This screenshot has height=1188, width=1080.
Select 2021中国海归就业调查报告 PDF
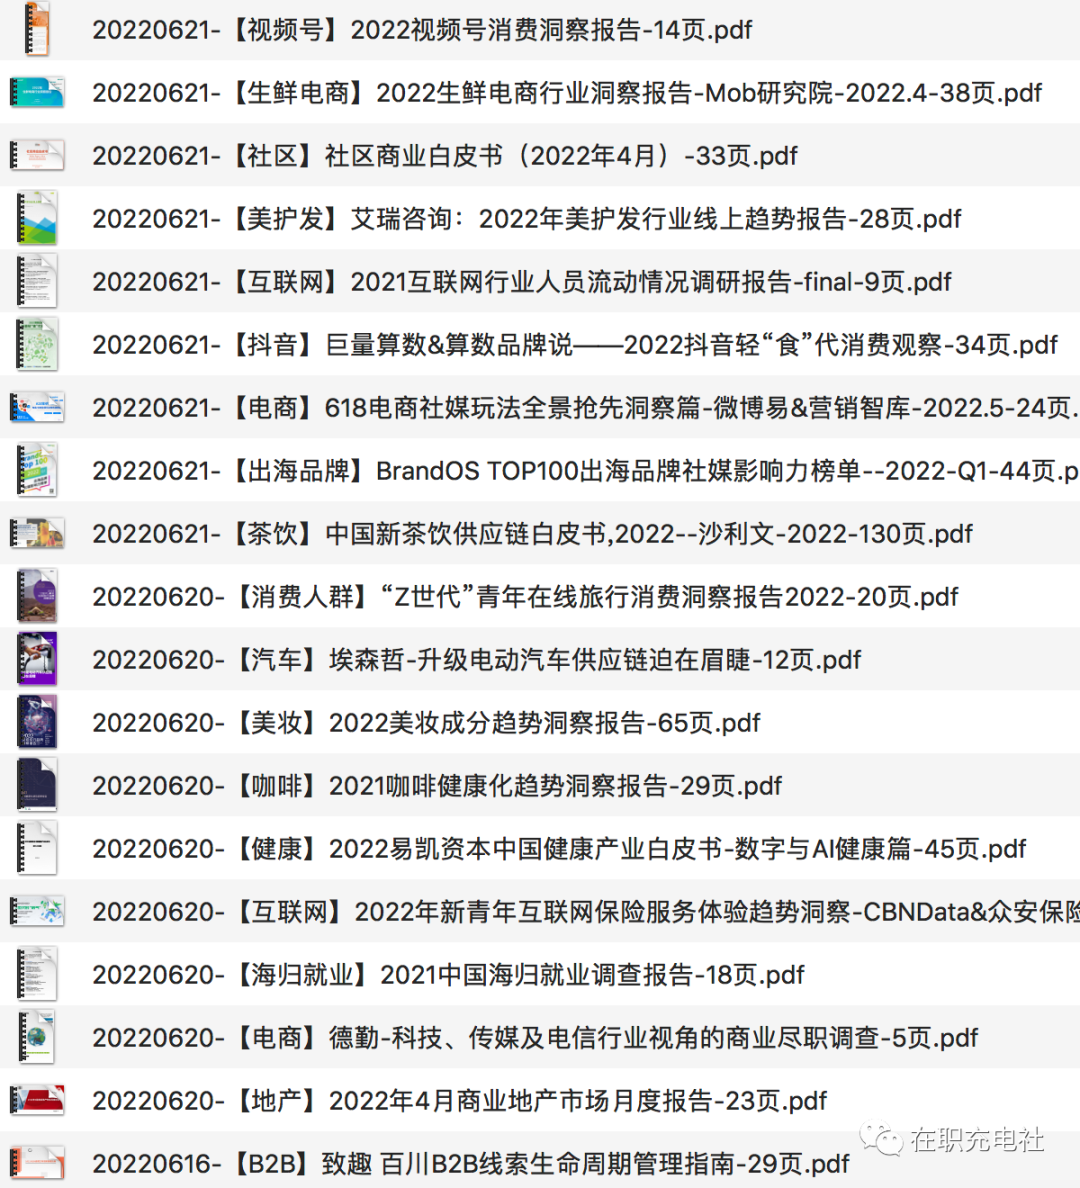448,975
